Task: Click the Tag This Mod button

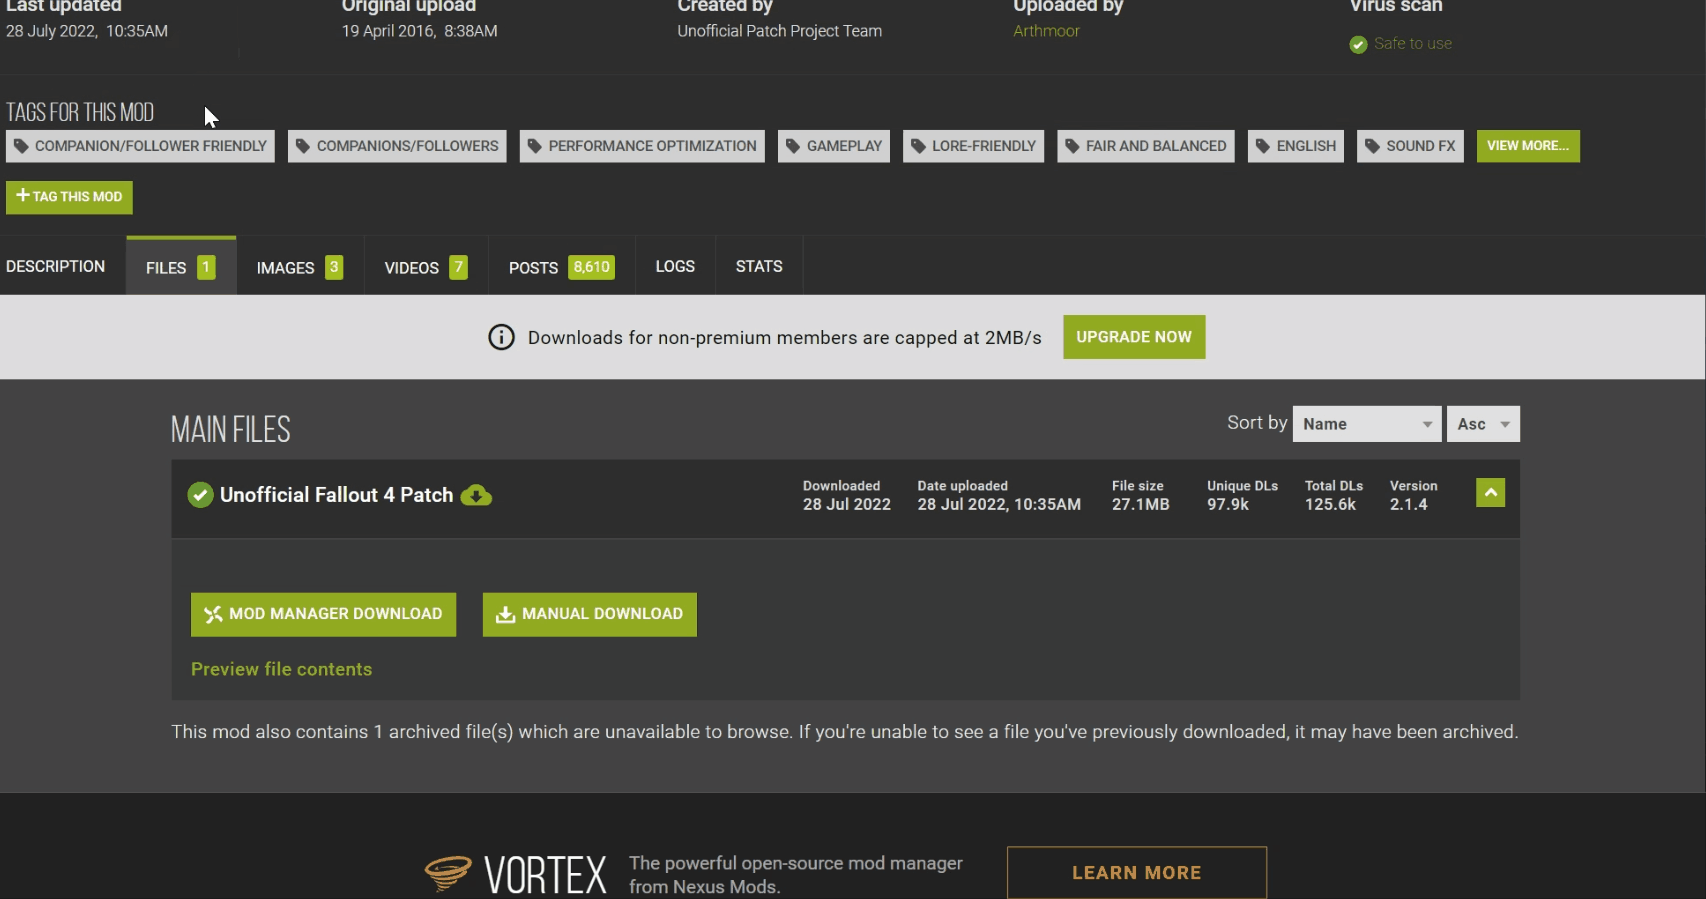Action: click(x=69, y=197)
